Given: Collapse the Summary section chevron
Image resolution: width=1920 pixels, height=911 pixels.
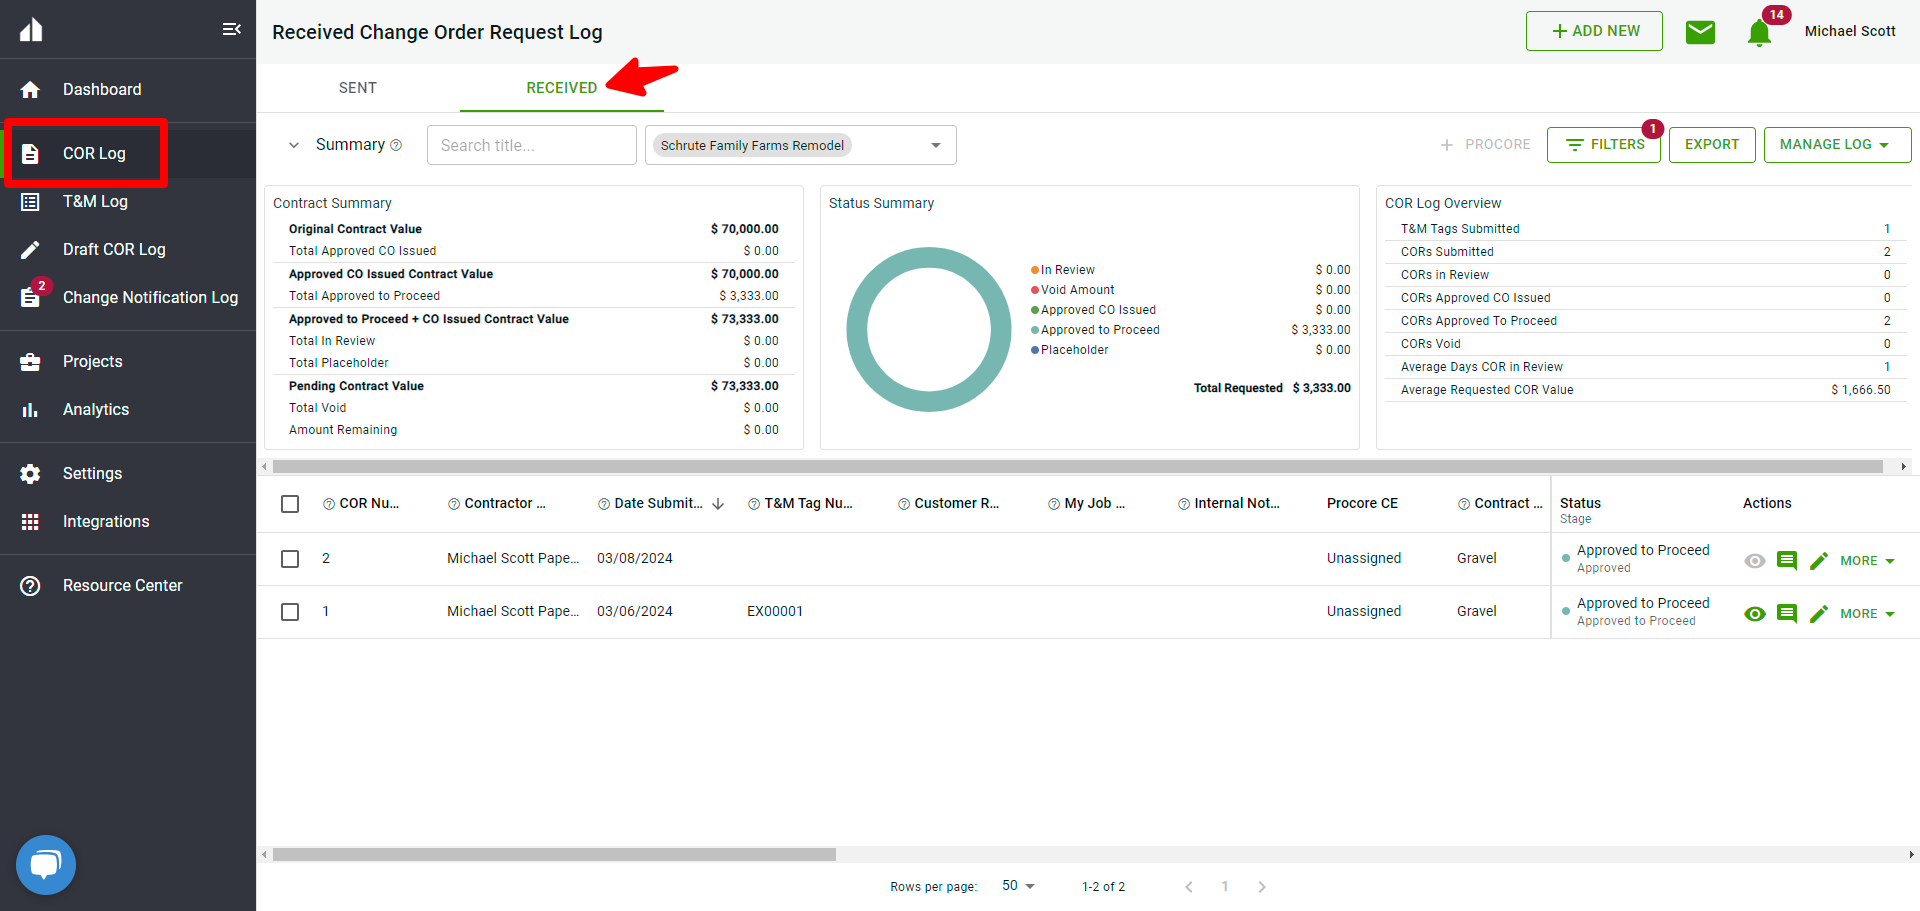Looking at the screenshot, I should click(x=294, y=145).
